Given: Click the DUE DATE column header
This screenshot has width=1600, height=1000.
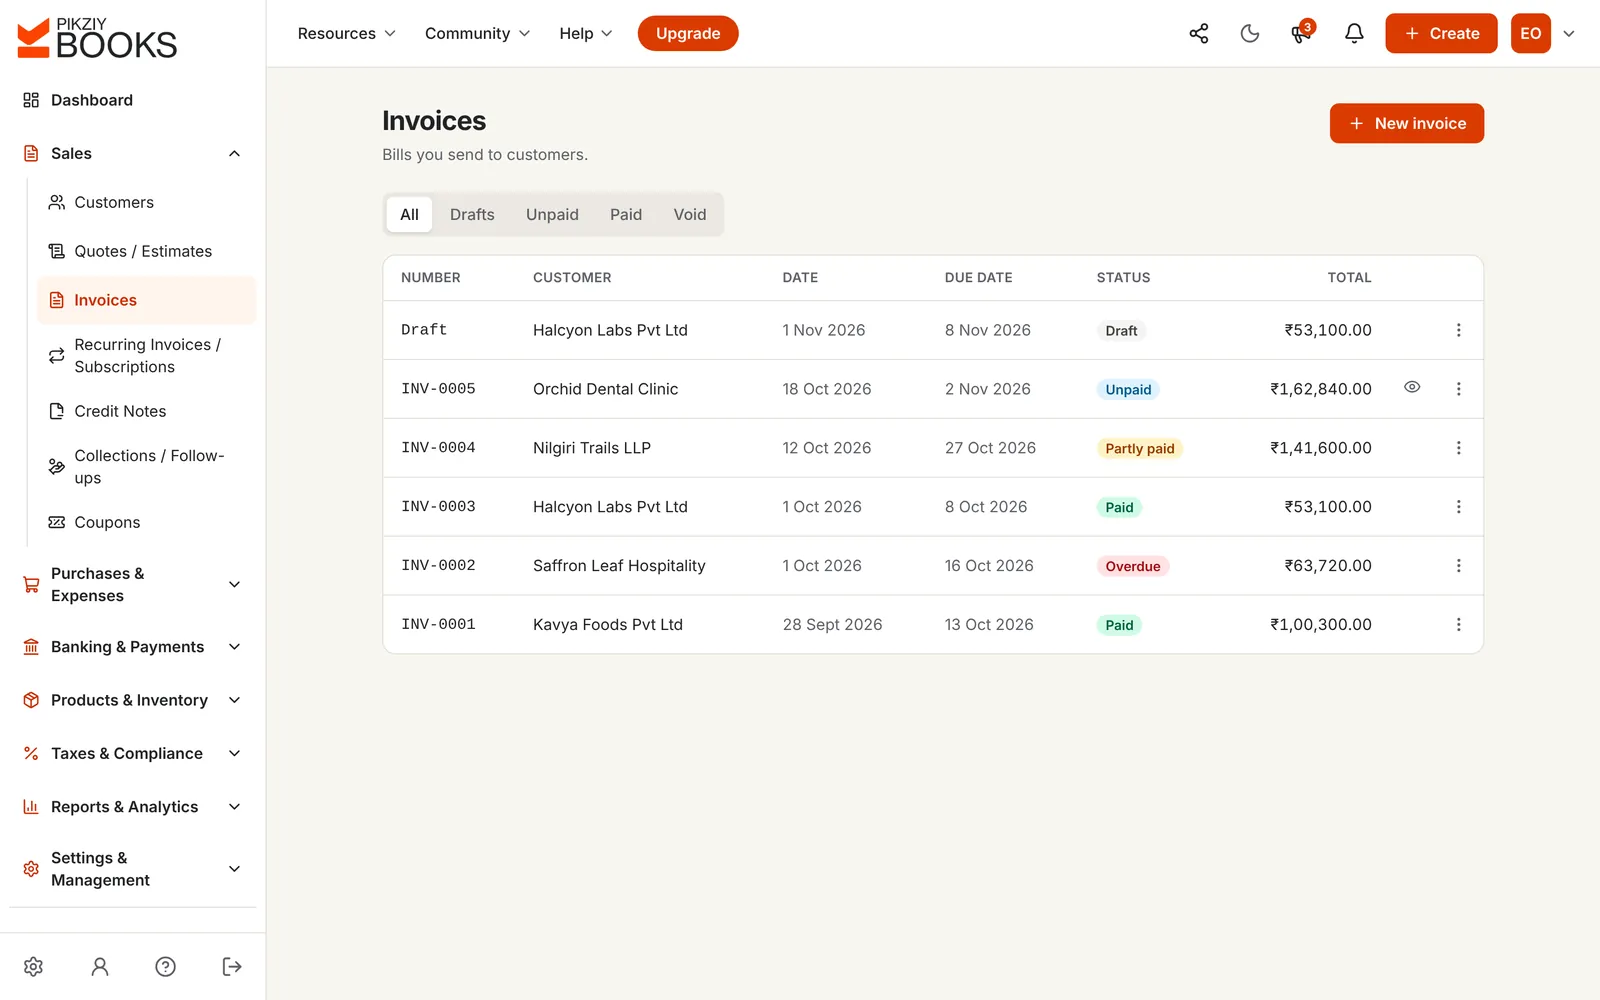Looking at the screenshot, I should [x=978, y=278].
